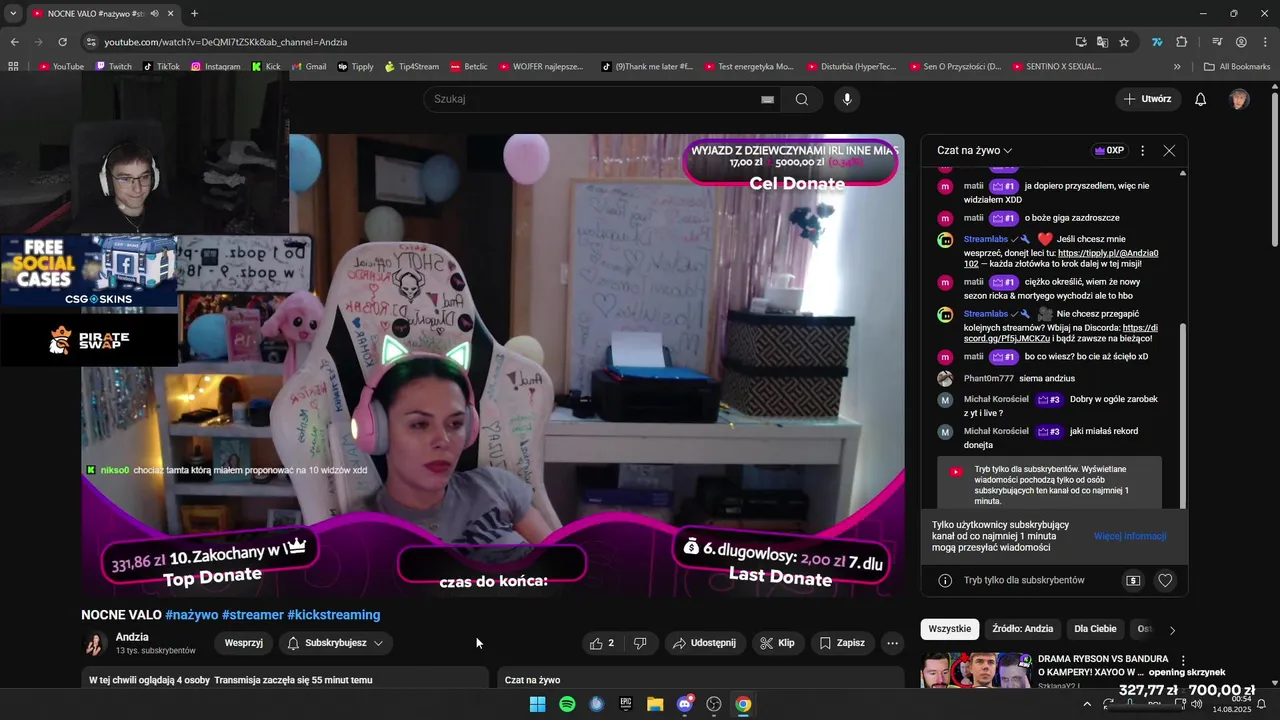The height and width of the screenshot is (720, 1280).
Task: Open File Explorer from the taskbar
Action: click(x=655, y=704)
